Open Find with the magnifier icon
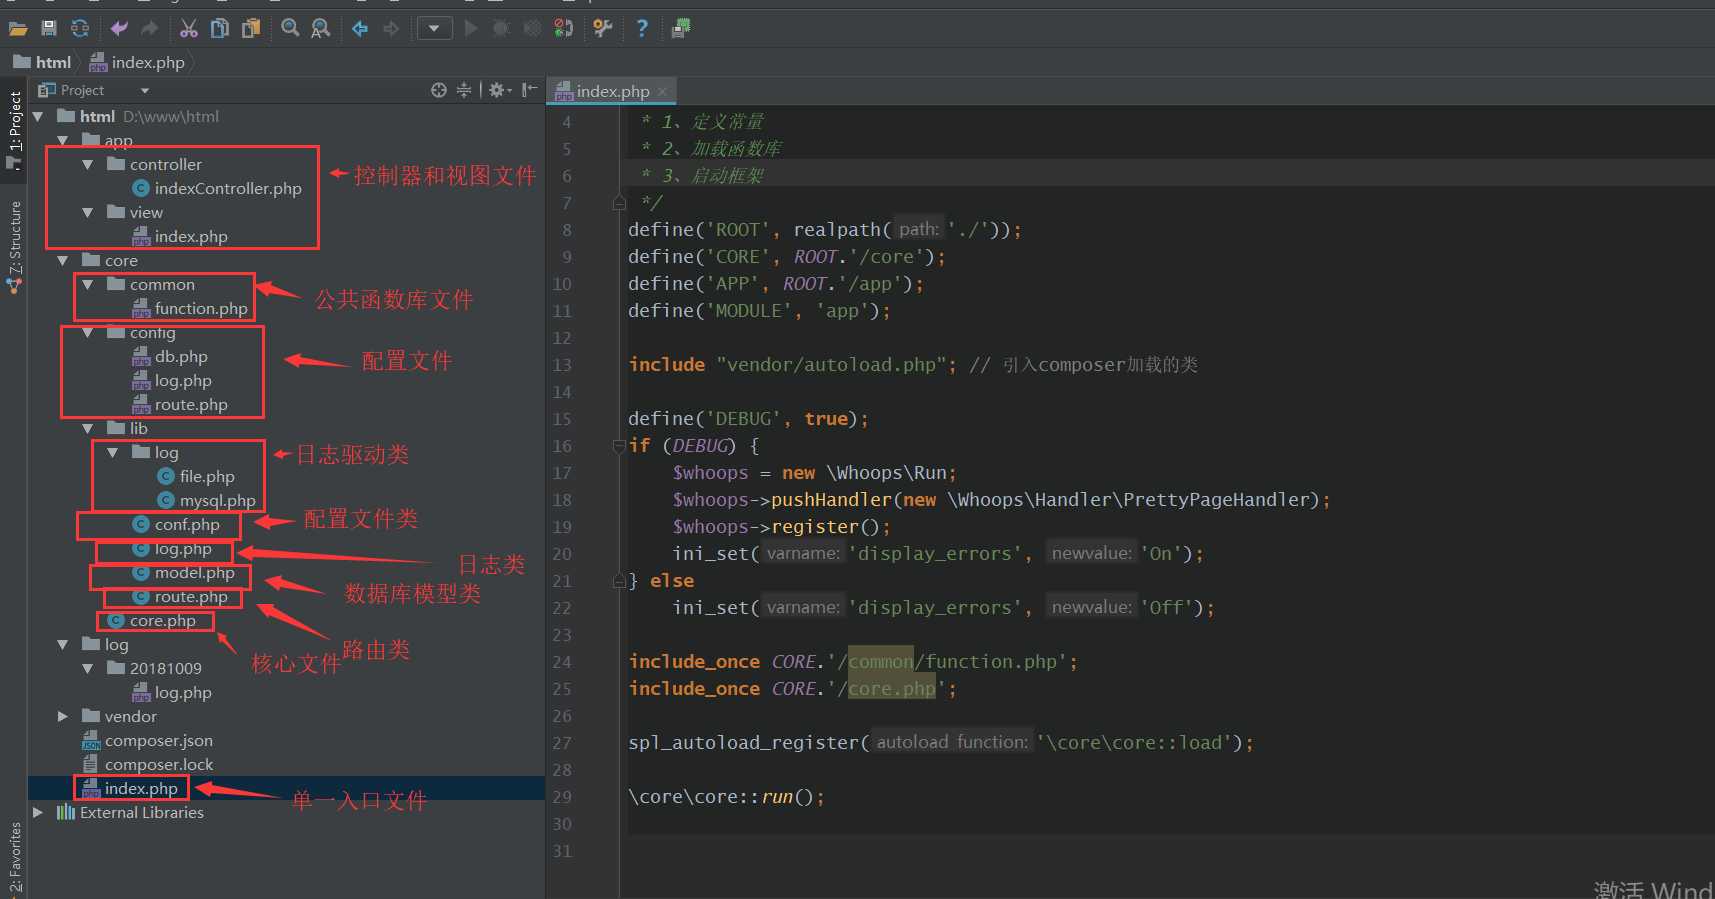 pyautogui.click(x=290, y=29)
